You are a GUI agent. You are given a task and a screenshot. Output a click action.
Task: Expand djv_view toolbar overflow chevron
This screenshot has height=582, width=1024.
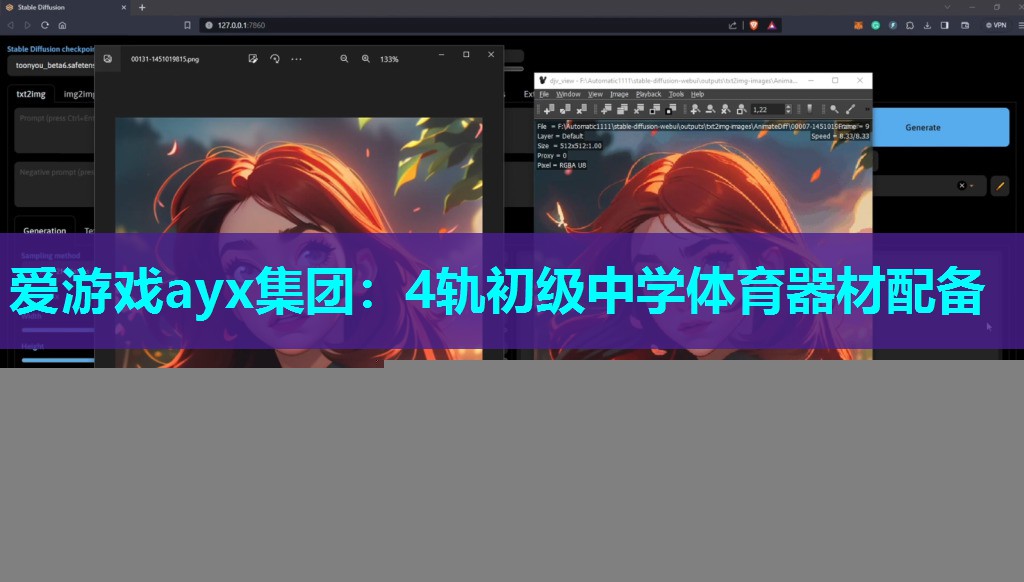[x=867, y=109]
